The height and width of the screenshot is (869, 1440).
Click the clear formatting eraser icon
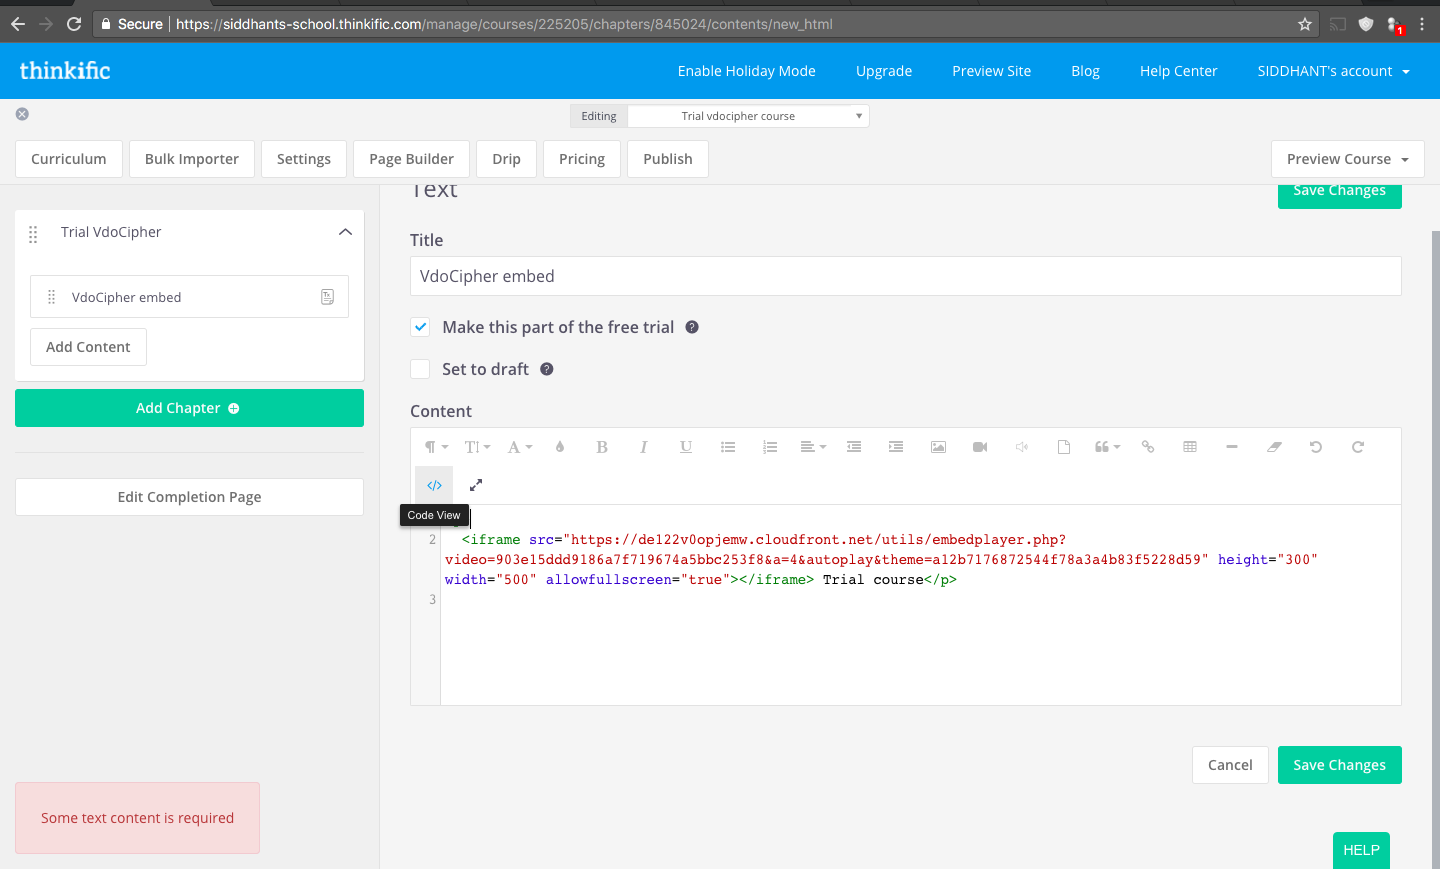point(1274,447)
